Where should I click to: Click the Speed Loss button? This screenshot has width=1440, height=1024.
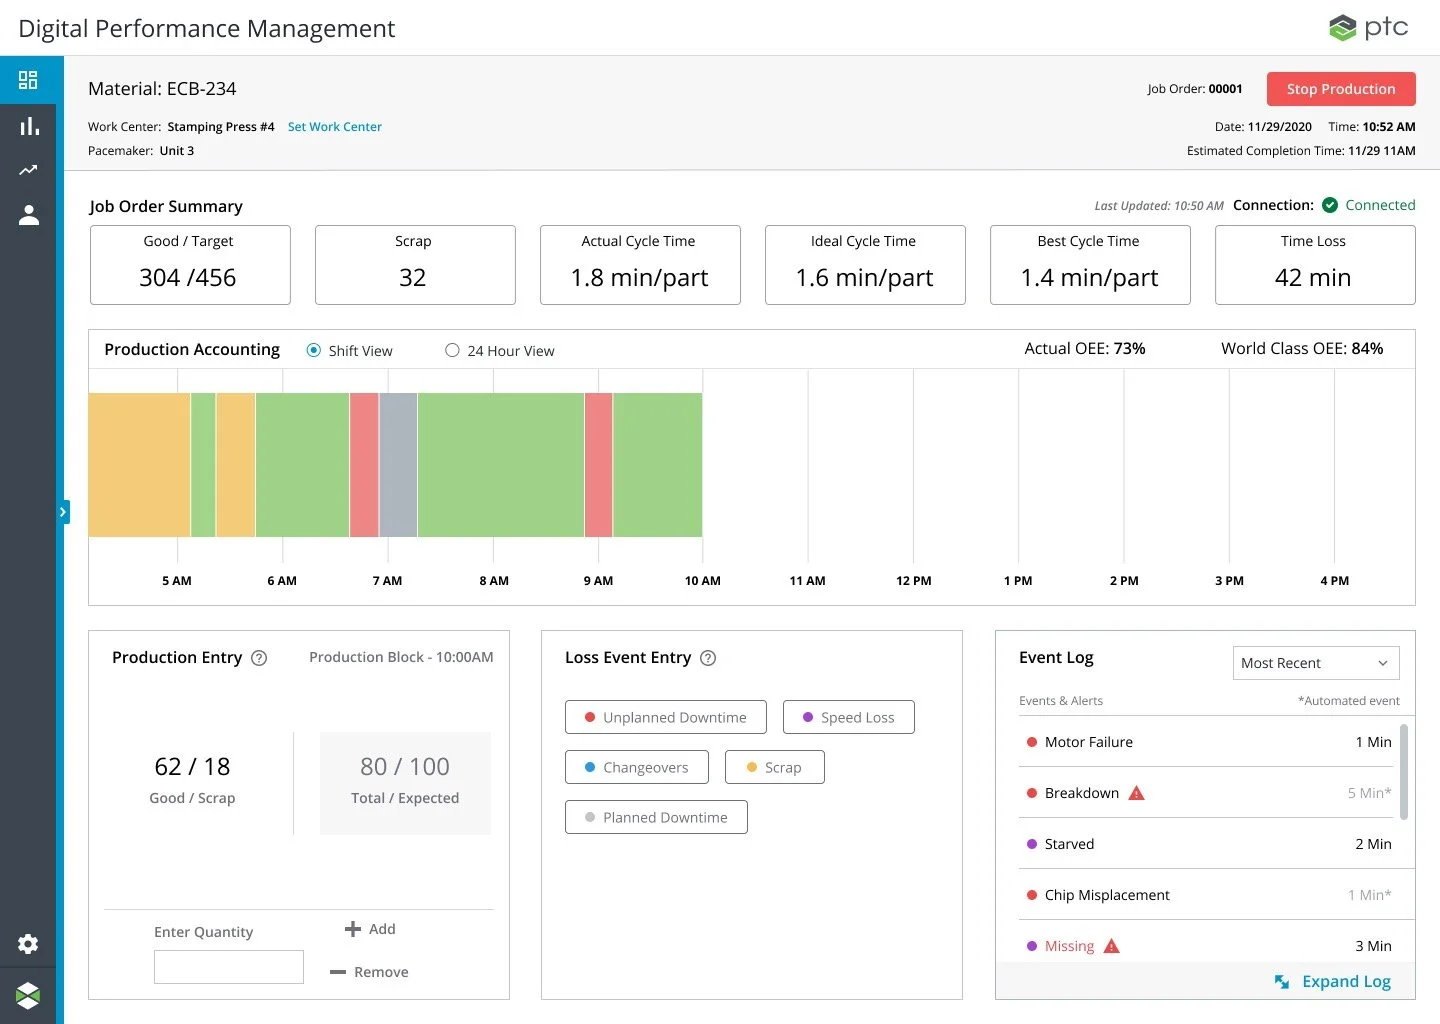click(849, 717)
